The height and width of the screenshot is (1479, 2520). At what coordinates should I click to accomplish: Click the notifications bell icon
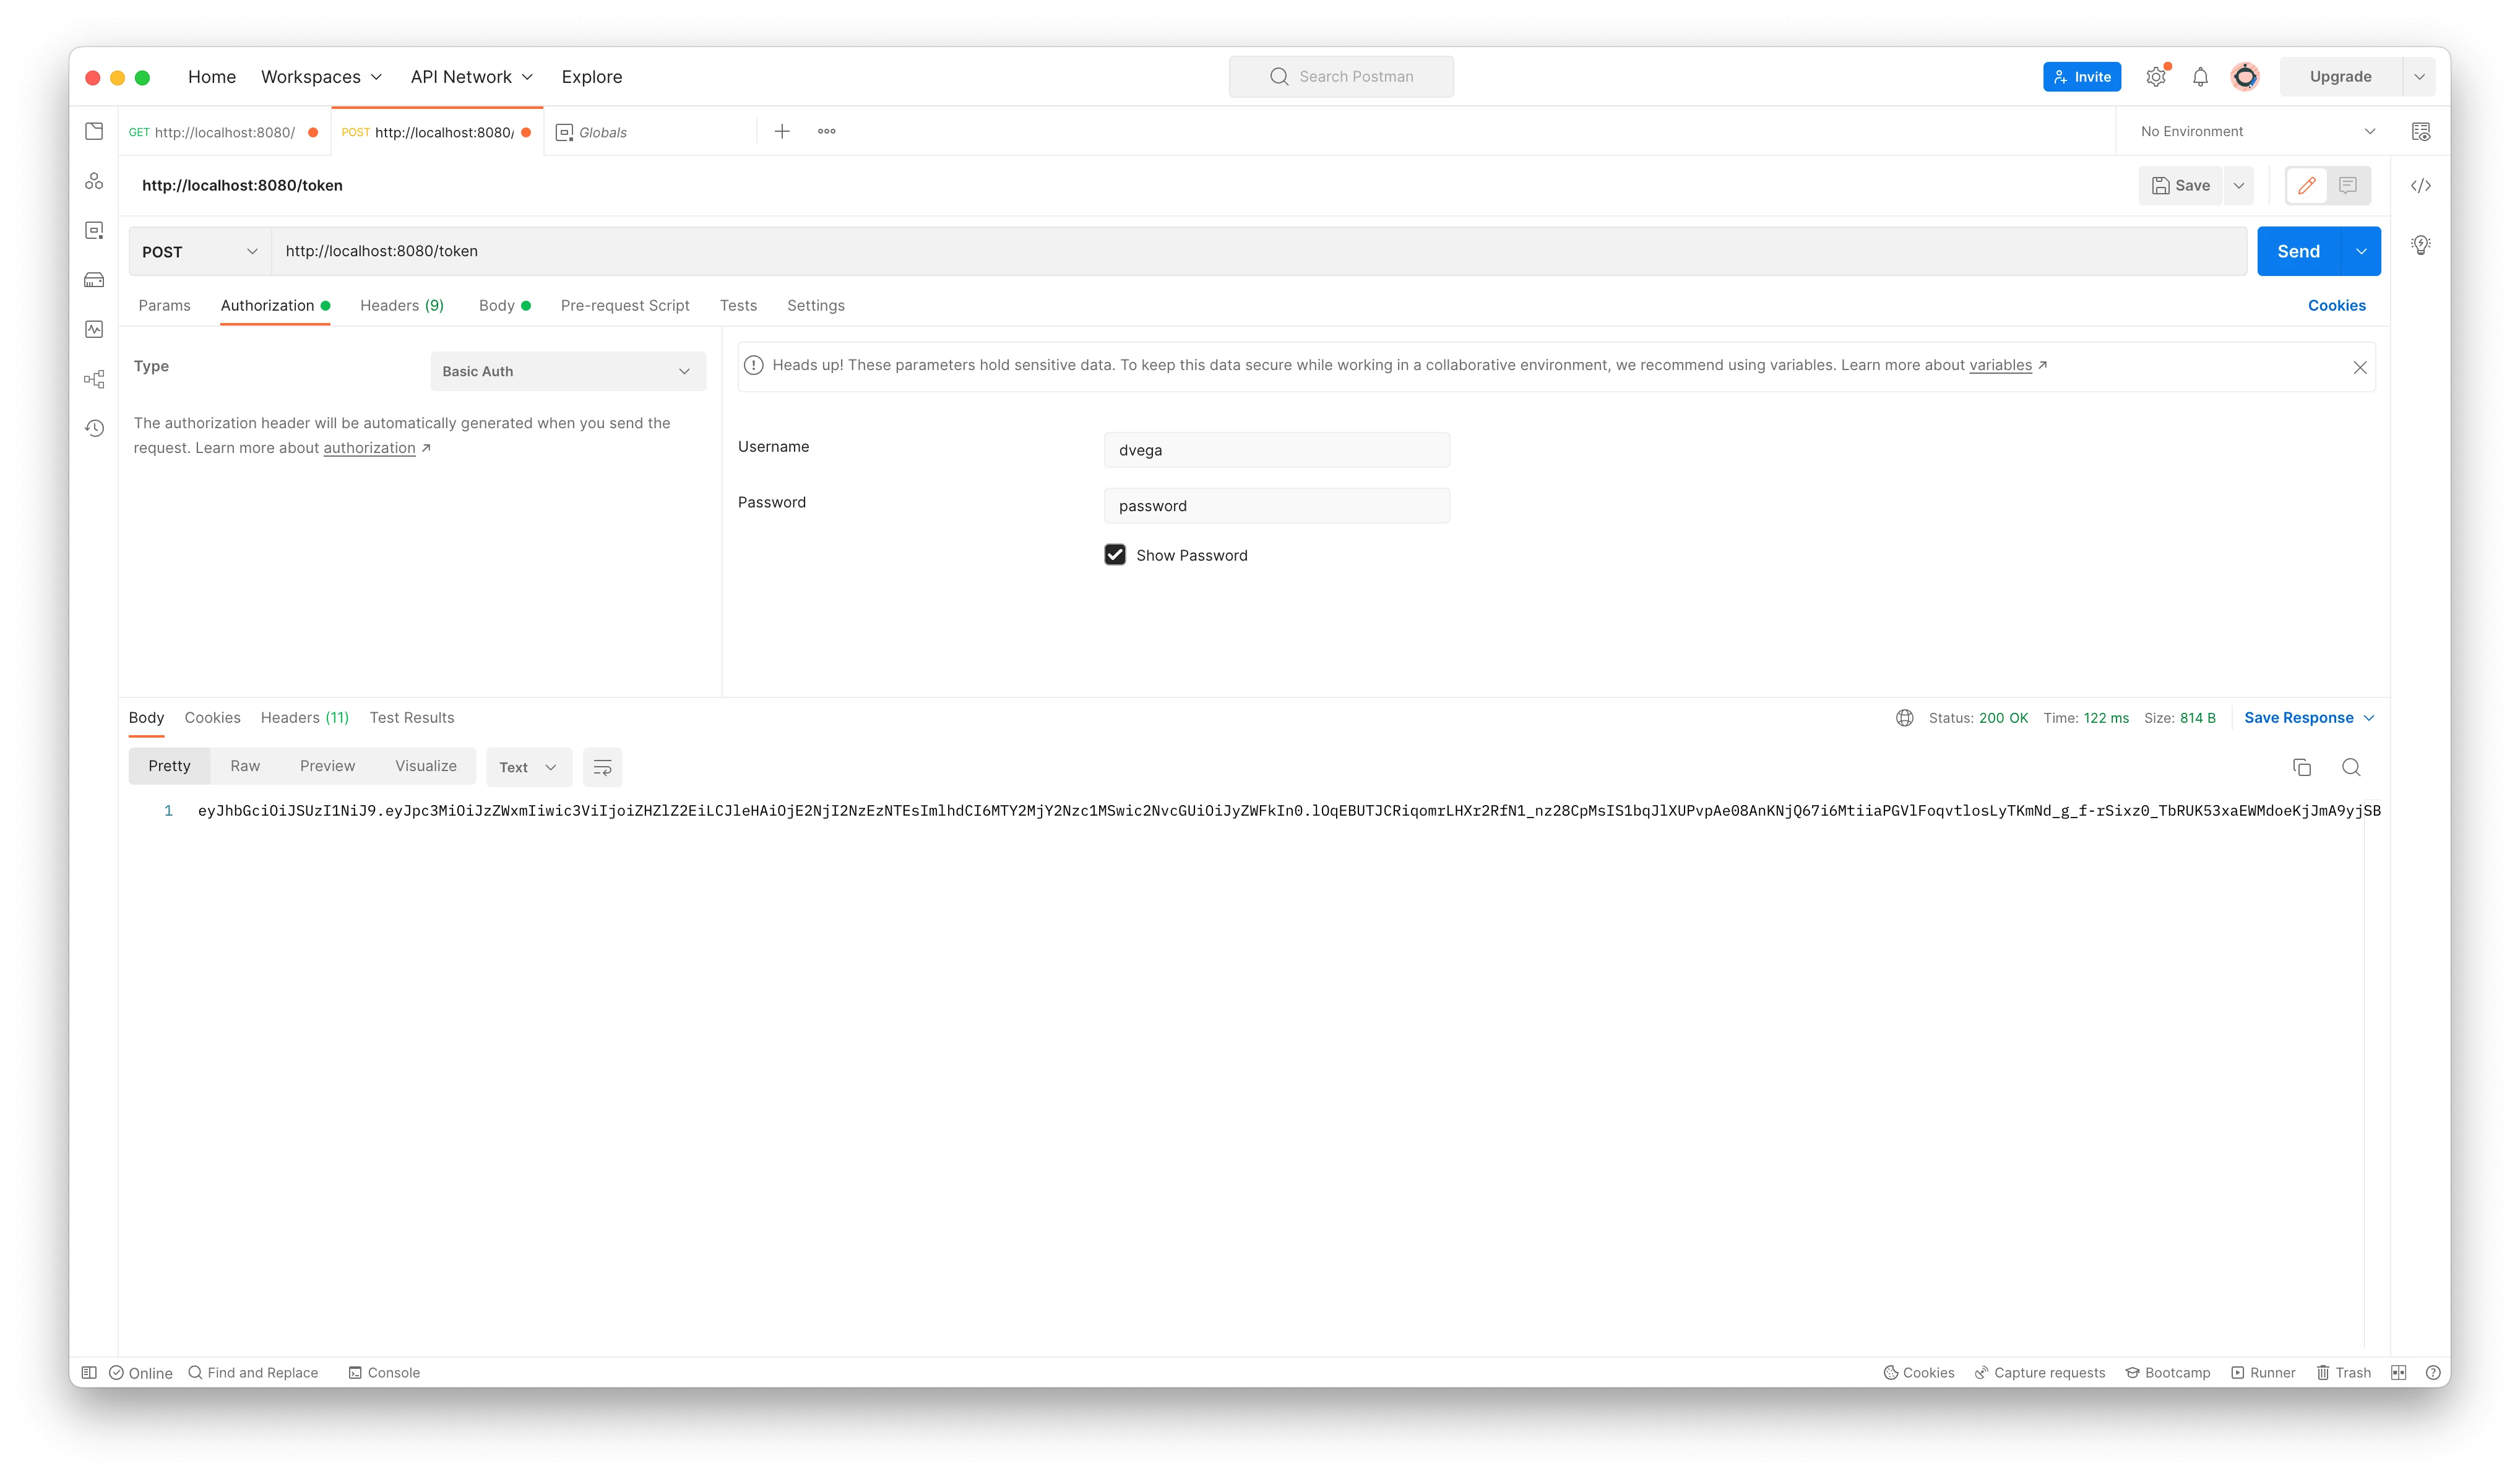click(2199, 75)
